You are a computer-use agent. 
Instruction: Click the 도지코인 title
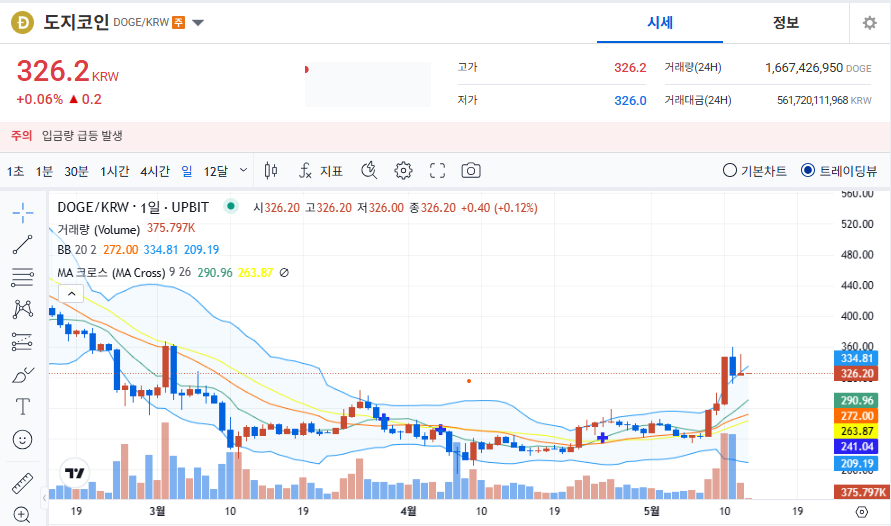[x=76, y=22]
